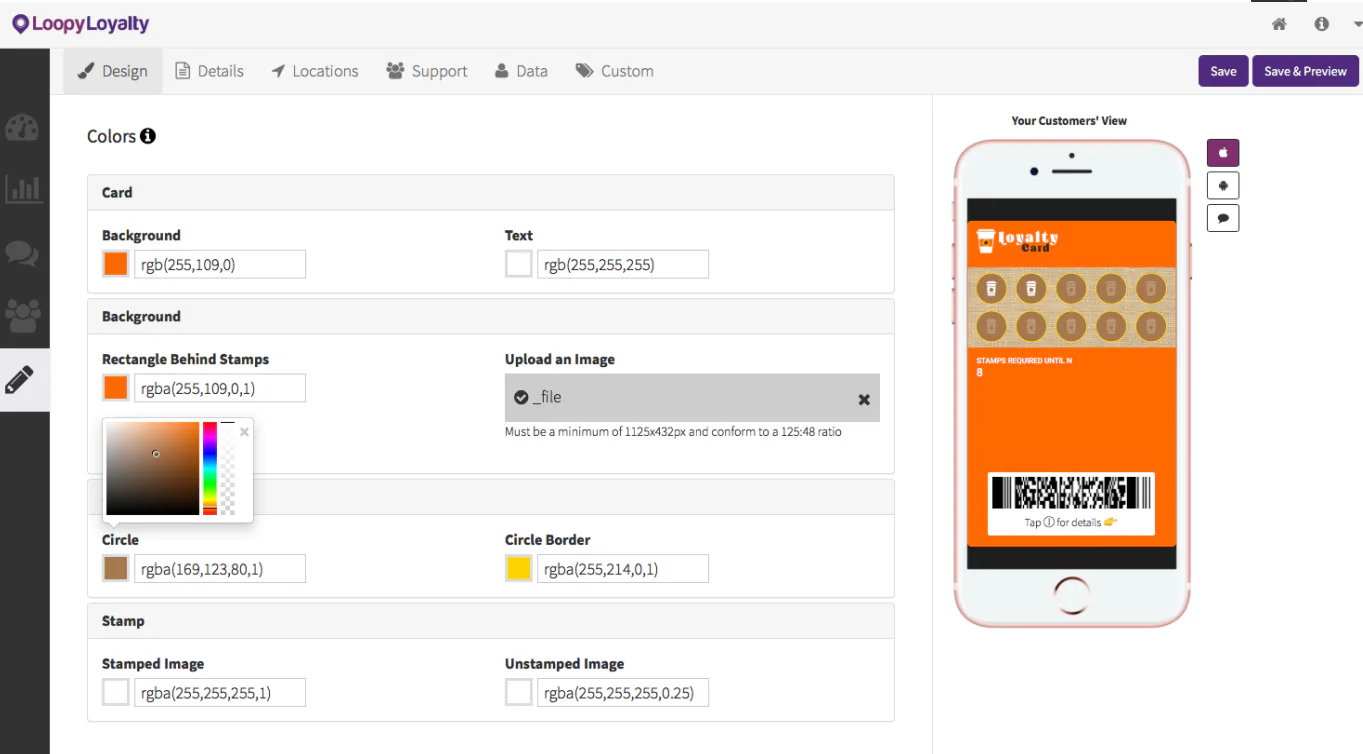Screen dimensions: 1363x754
Task: Expand the account dropdown caret in top bar
Action: [1357, 24]
